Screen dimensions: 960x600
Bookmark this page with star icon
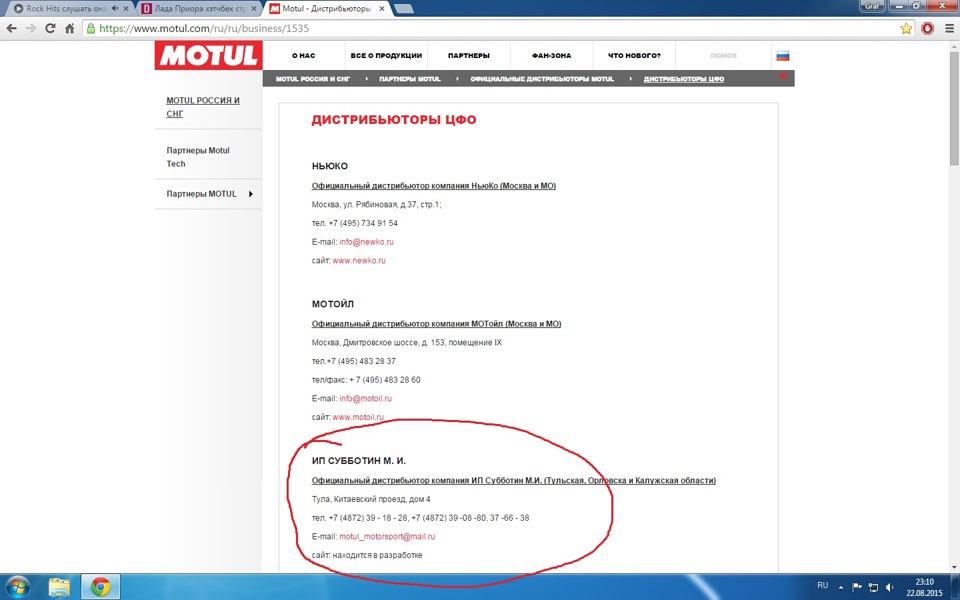click(906, 28)
